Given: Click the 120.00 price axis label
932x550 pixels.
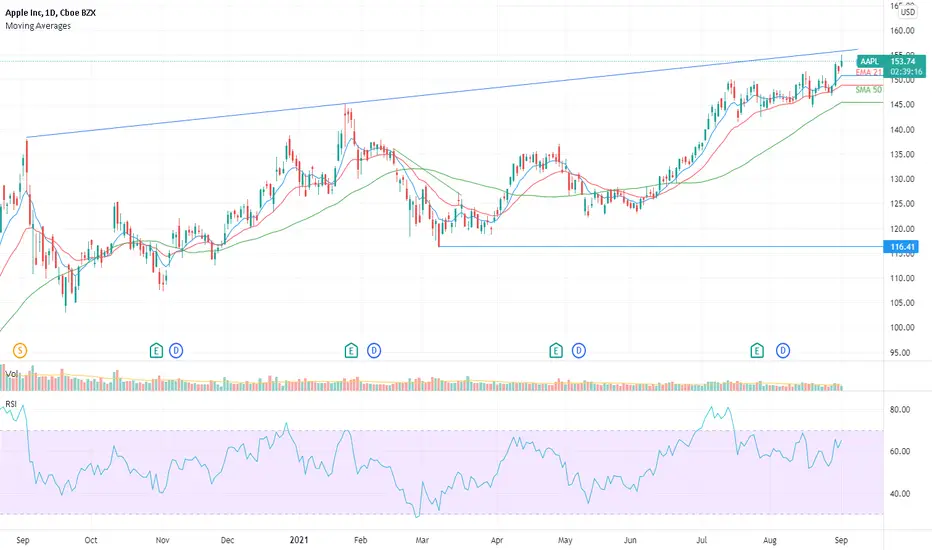Looking at the screenshot, I should point(902,229).
